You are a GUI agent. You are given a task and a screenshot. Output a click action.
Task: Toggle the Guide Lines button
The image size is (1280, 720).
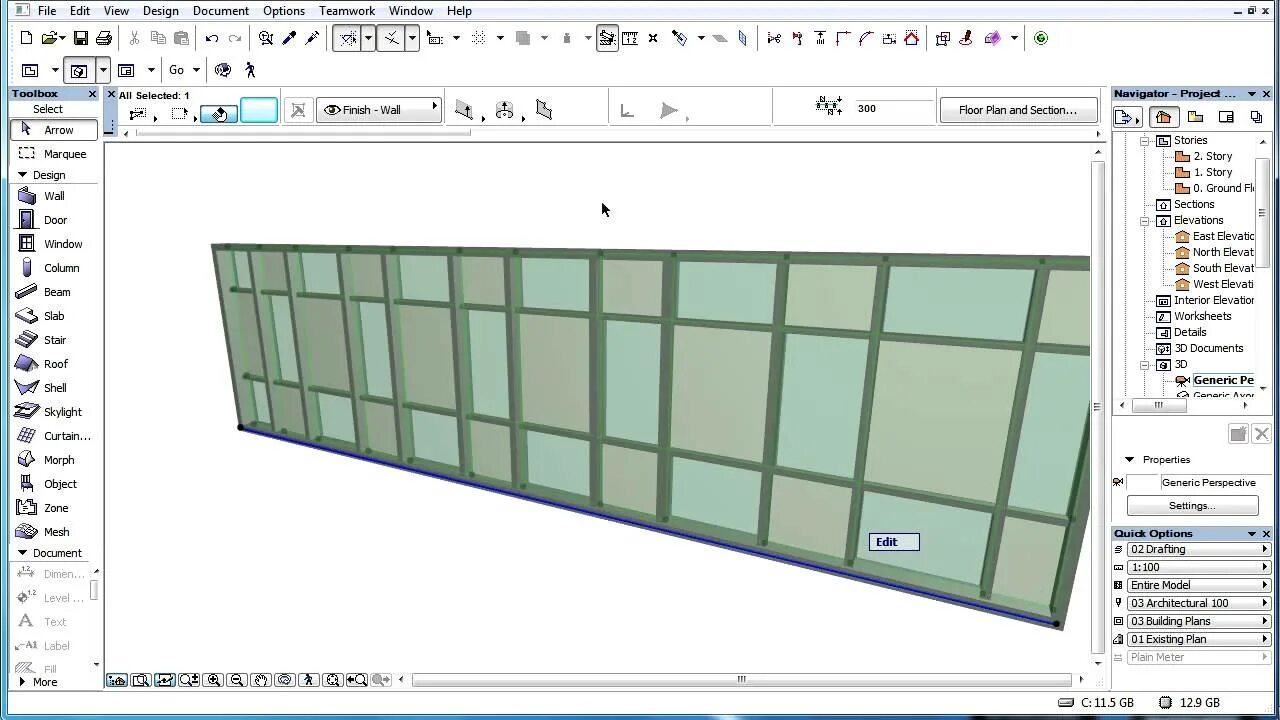[348, 38]
